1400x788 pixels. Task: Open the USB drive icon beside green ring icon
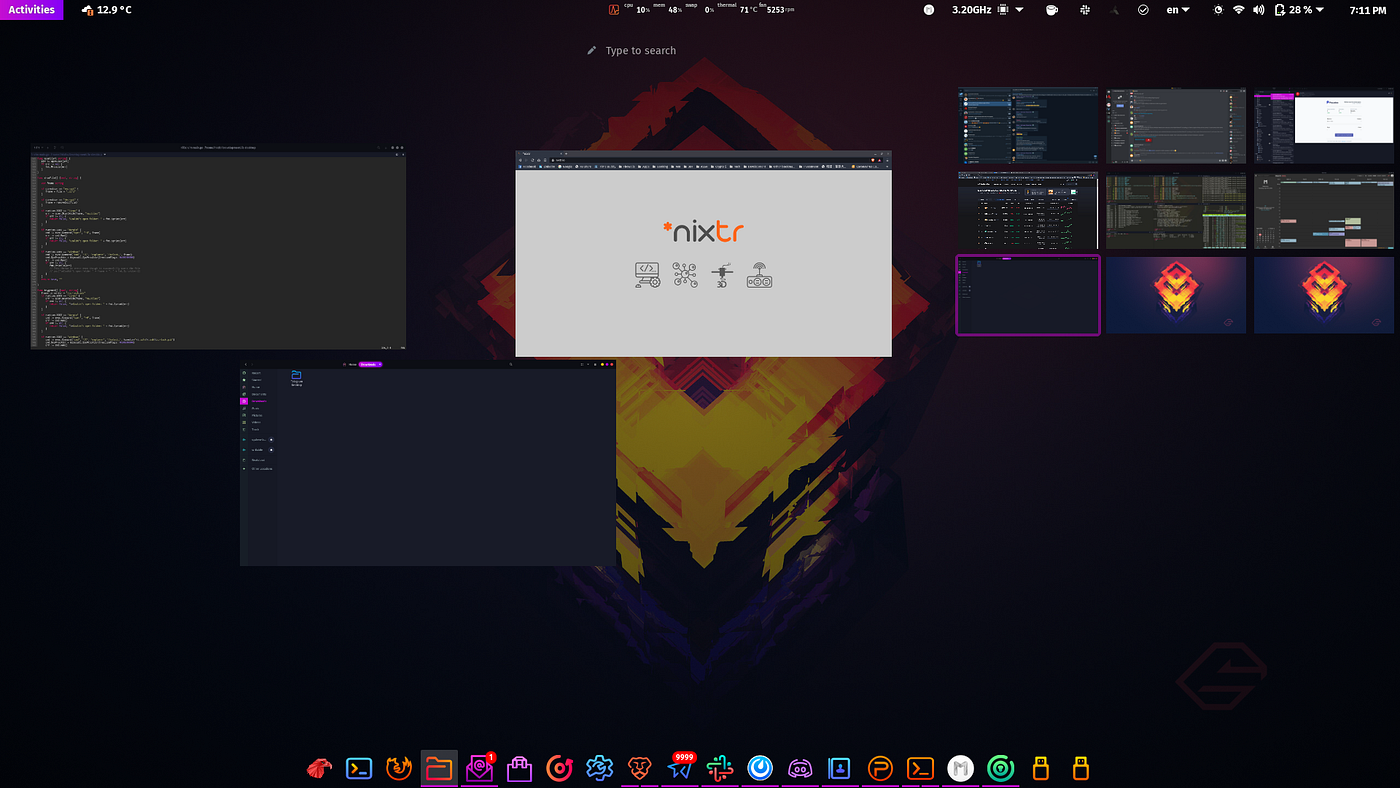[x=1040, y=768]
